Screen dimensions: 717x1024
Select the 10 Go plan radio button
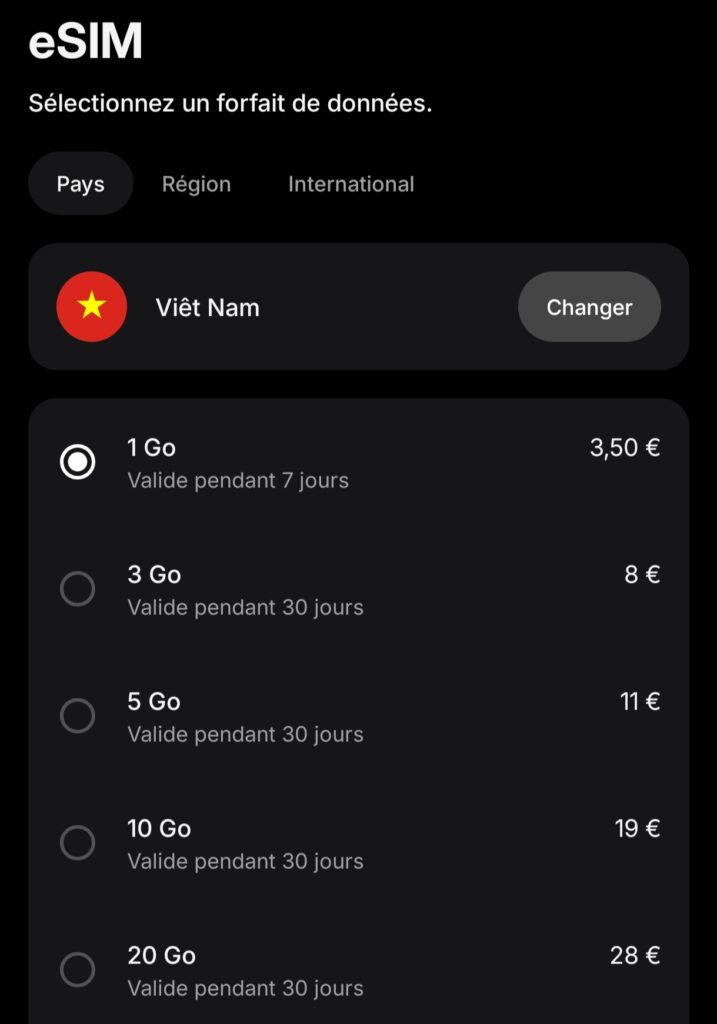tap(78, 843)
